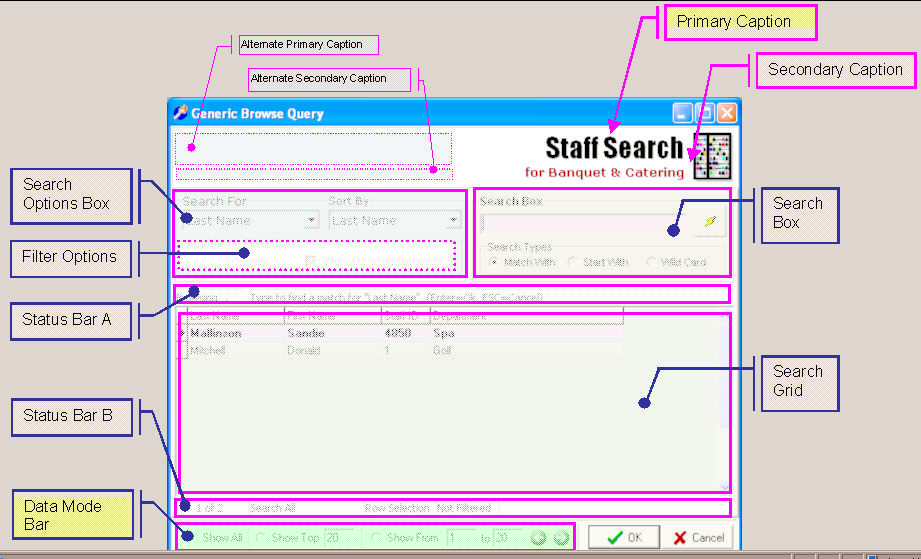
Task: Click the lightning bolt search icon
Action: point(710,222)
